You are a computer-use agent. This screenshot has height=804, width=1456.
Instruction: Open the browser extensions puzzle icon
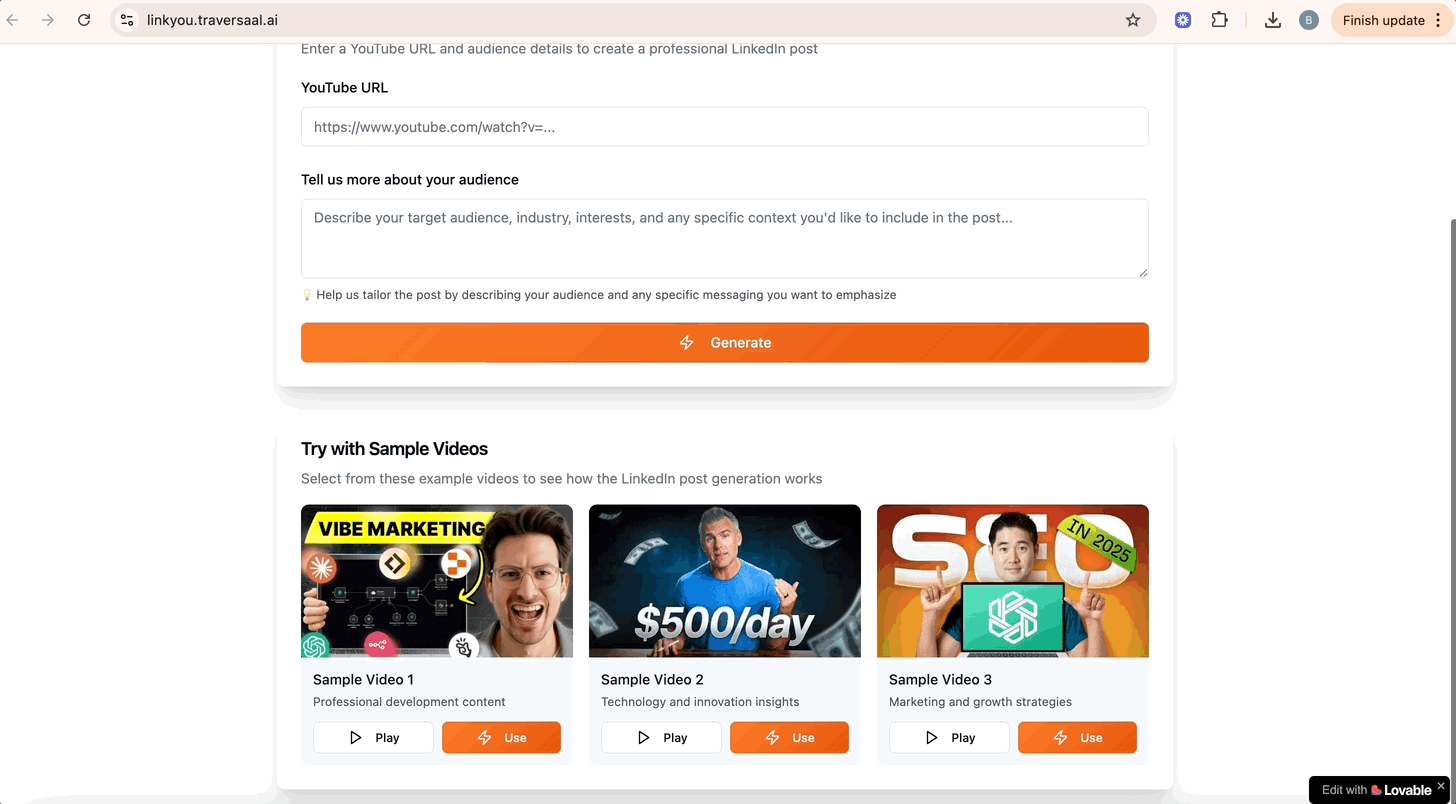pyautogui.click(x=1219, y=20)
